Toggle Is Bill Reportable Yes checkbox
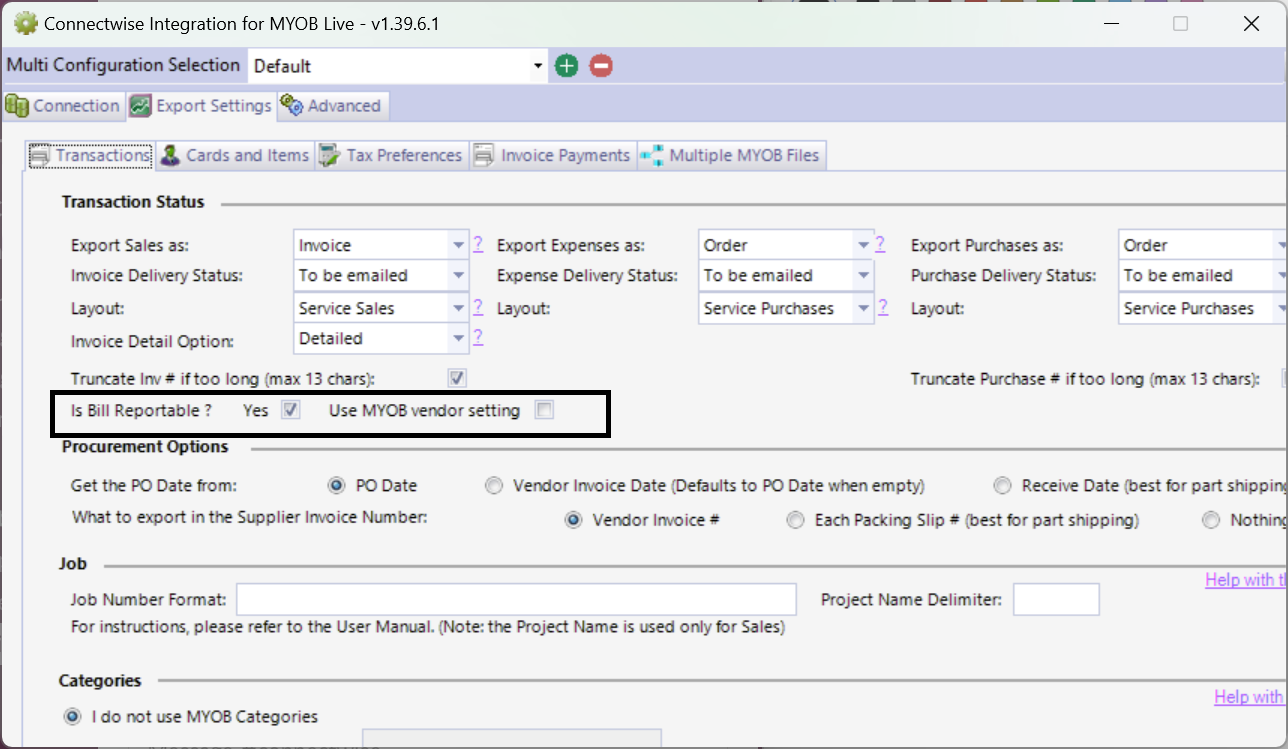This screenshot has height=750, width=1288. click(290, 410)
